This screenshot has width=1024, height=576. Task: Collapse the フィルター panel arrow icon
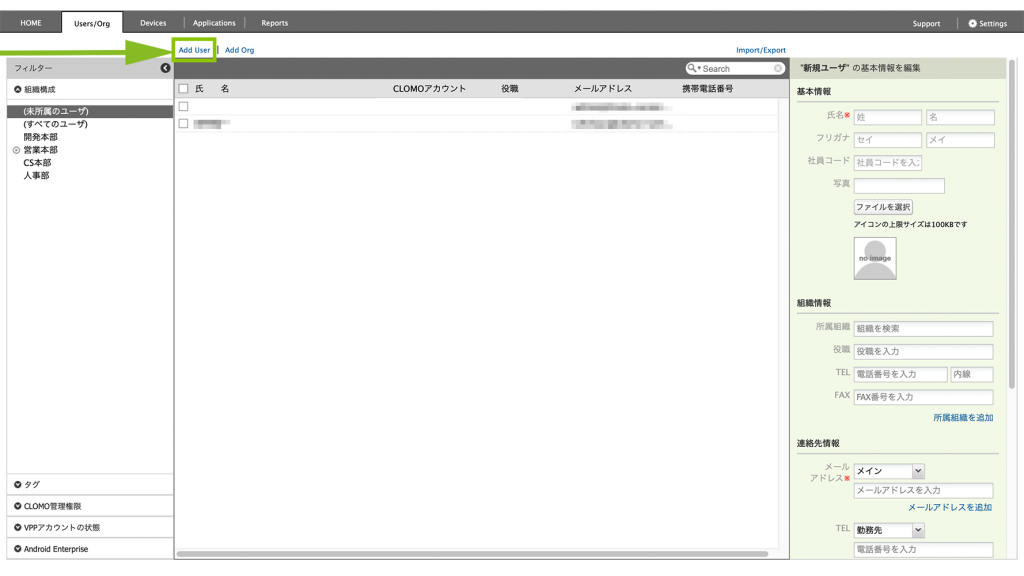click(165, 68)
